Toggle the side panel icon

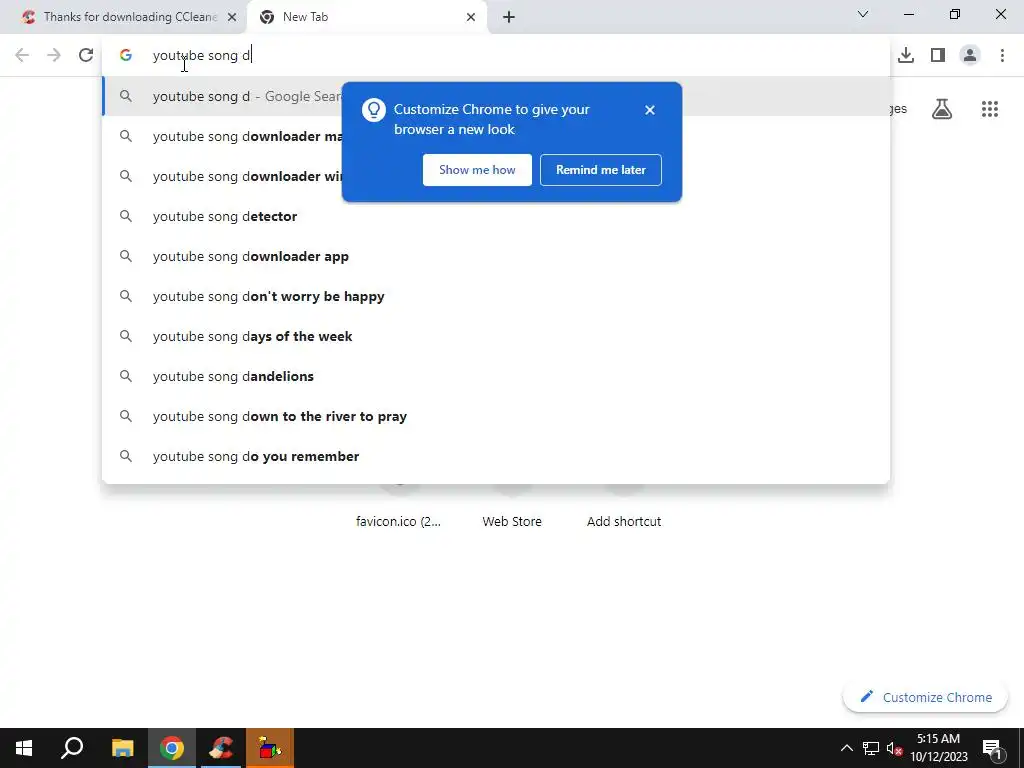(x=938, y=56)
